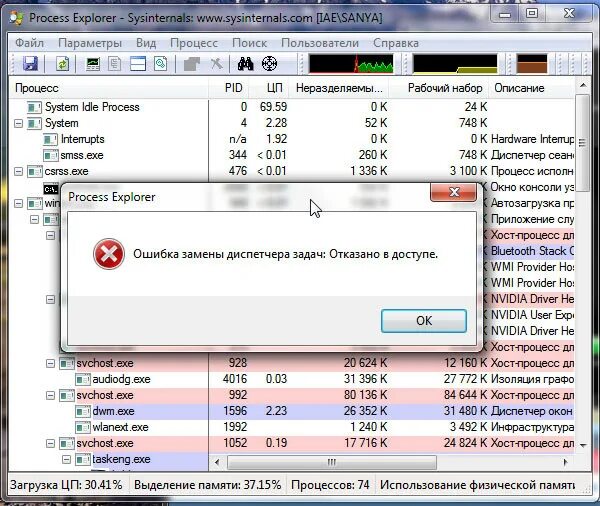Toggle Show Process Tree toolbar icon
Viewport: 600px width, 506px height.
coord(114,64)
